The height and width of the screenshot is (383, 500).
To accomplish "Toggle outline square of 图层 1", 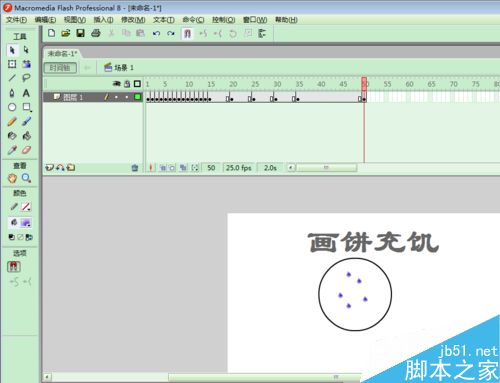I will tap(137, 97).
